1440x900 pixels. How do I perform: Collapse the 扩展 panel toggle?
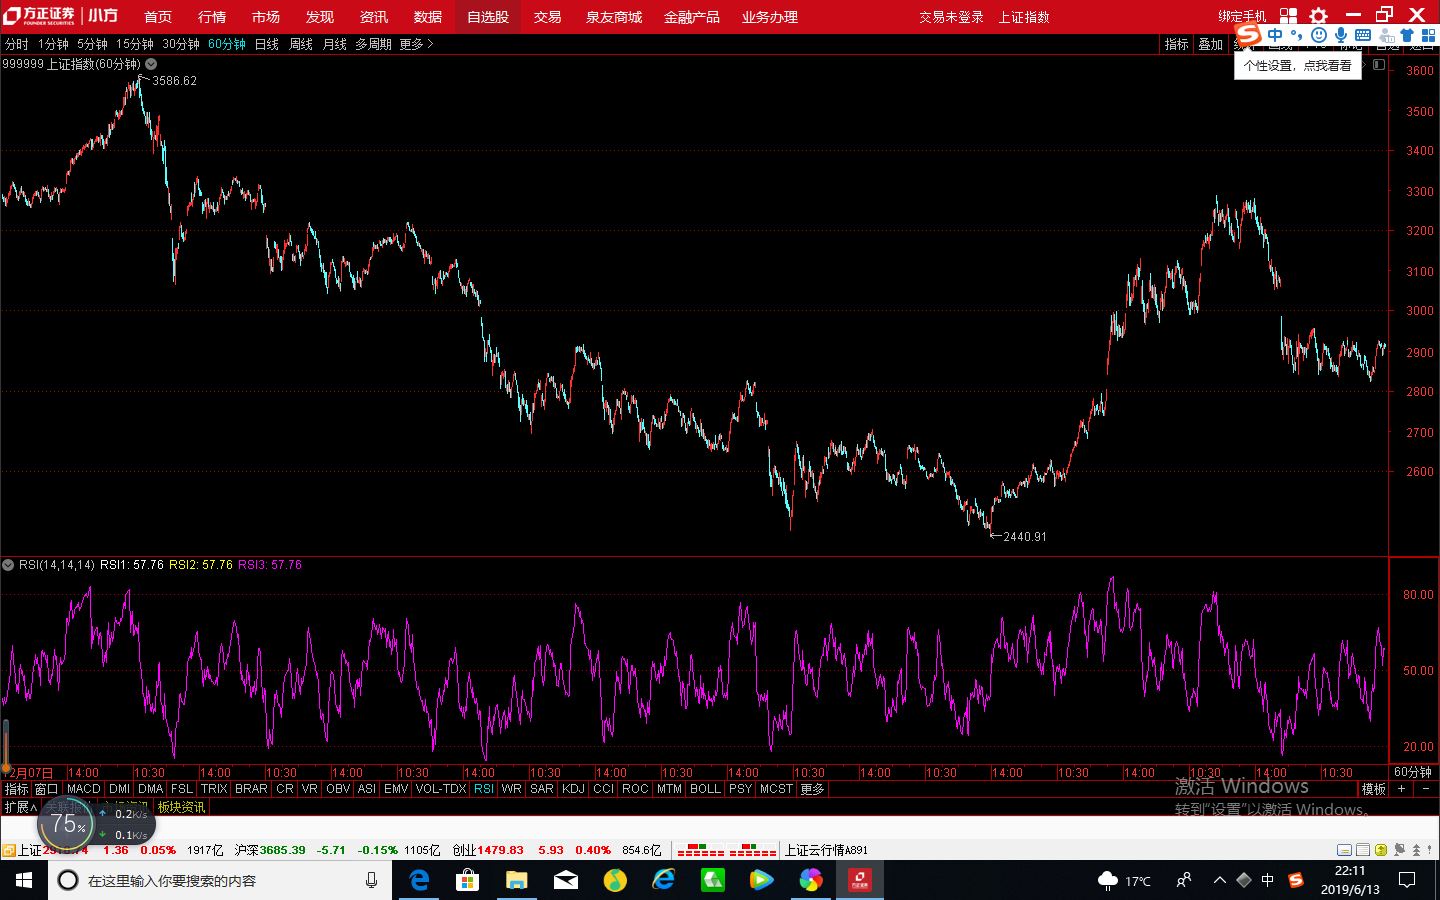20,807
